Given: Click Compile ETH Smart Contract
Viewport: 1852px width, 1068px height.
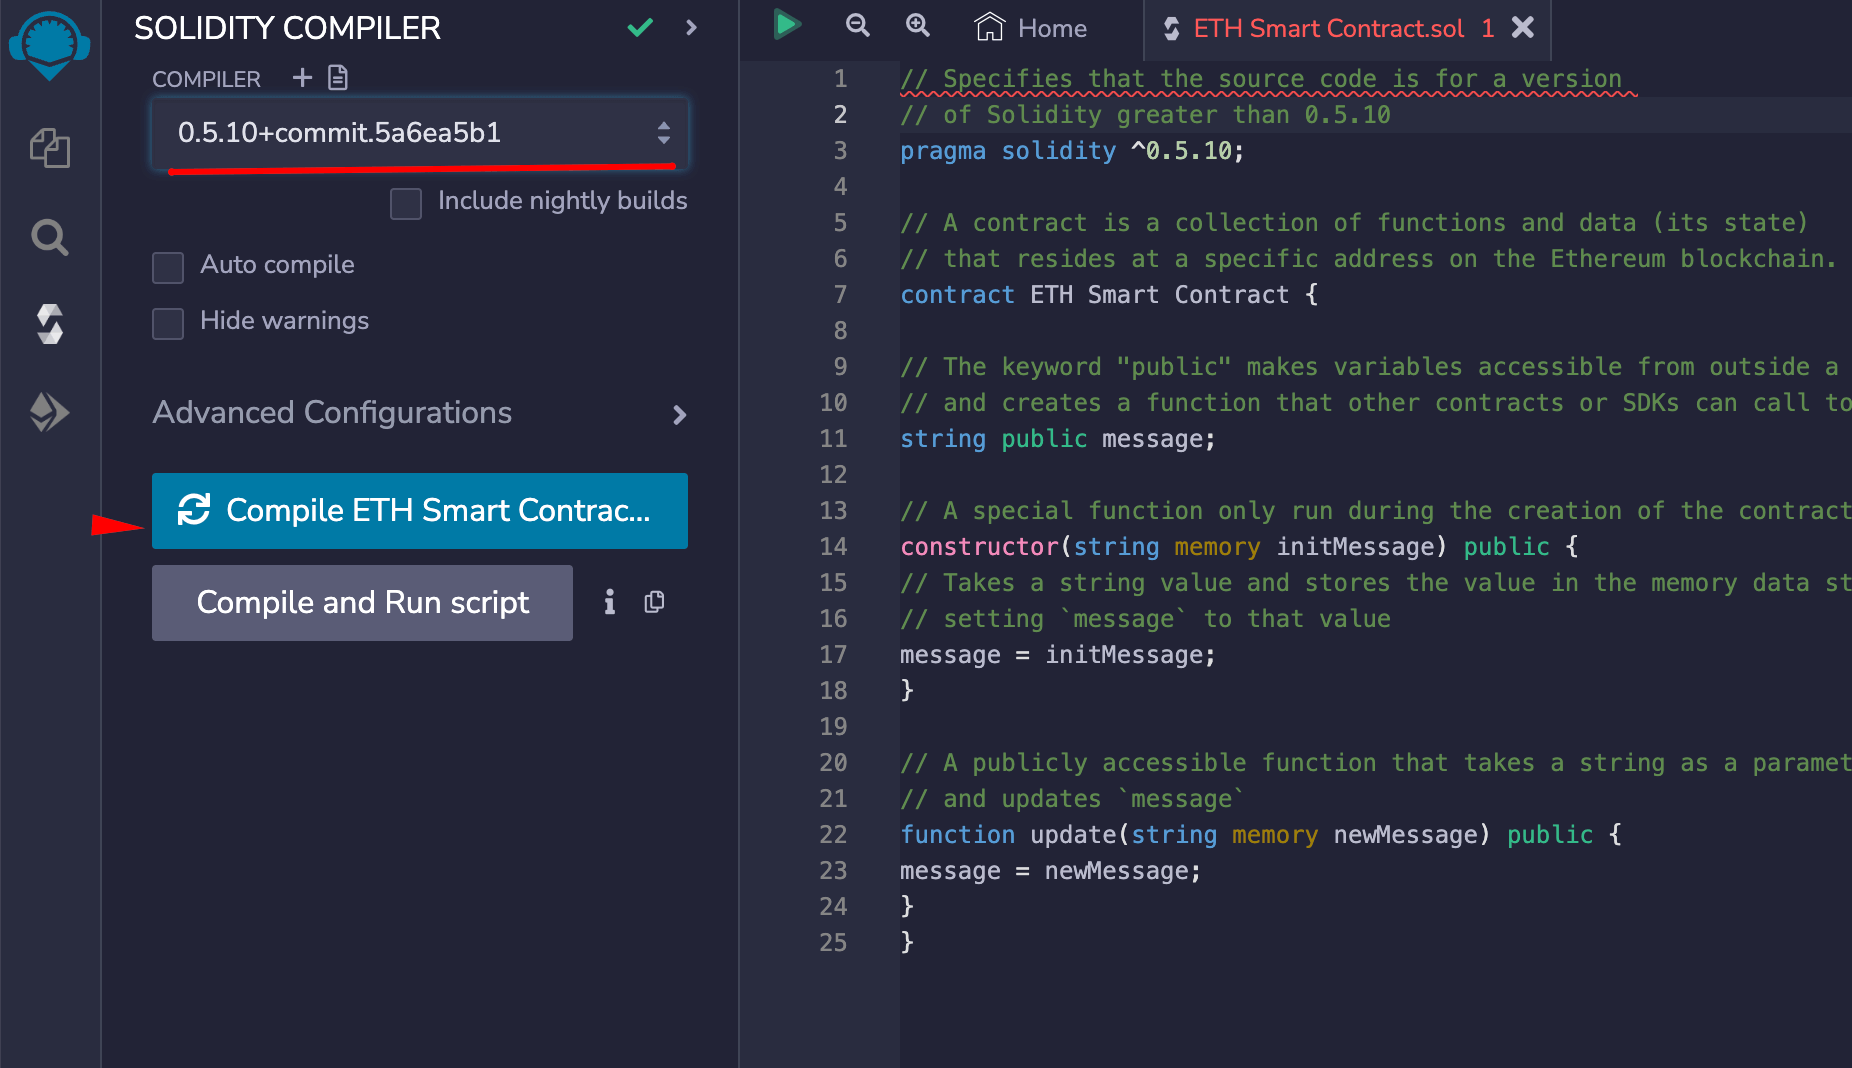Looking at the screenshot, I should pos(419,511).
